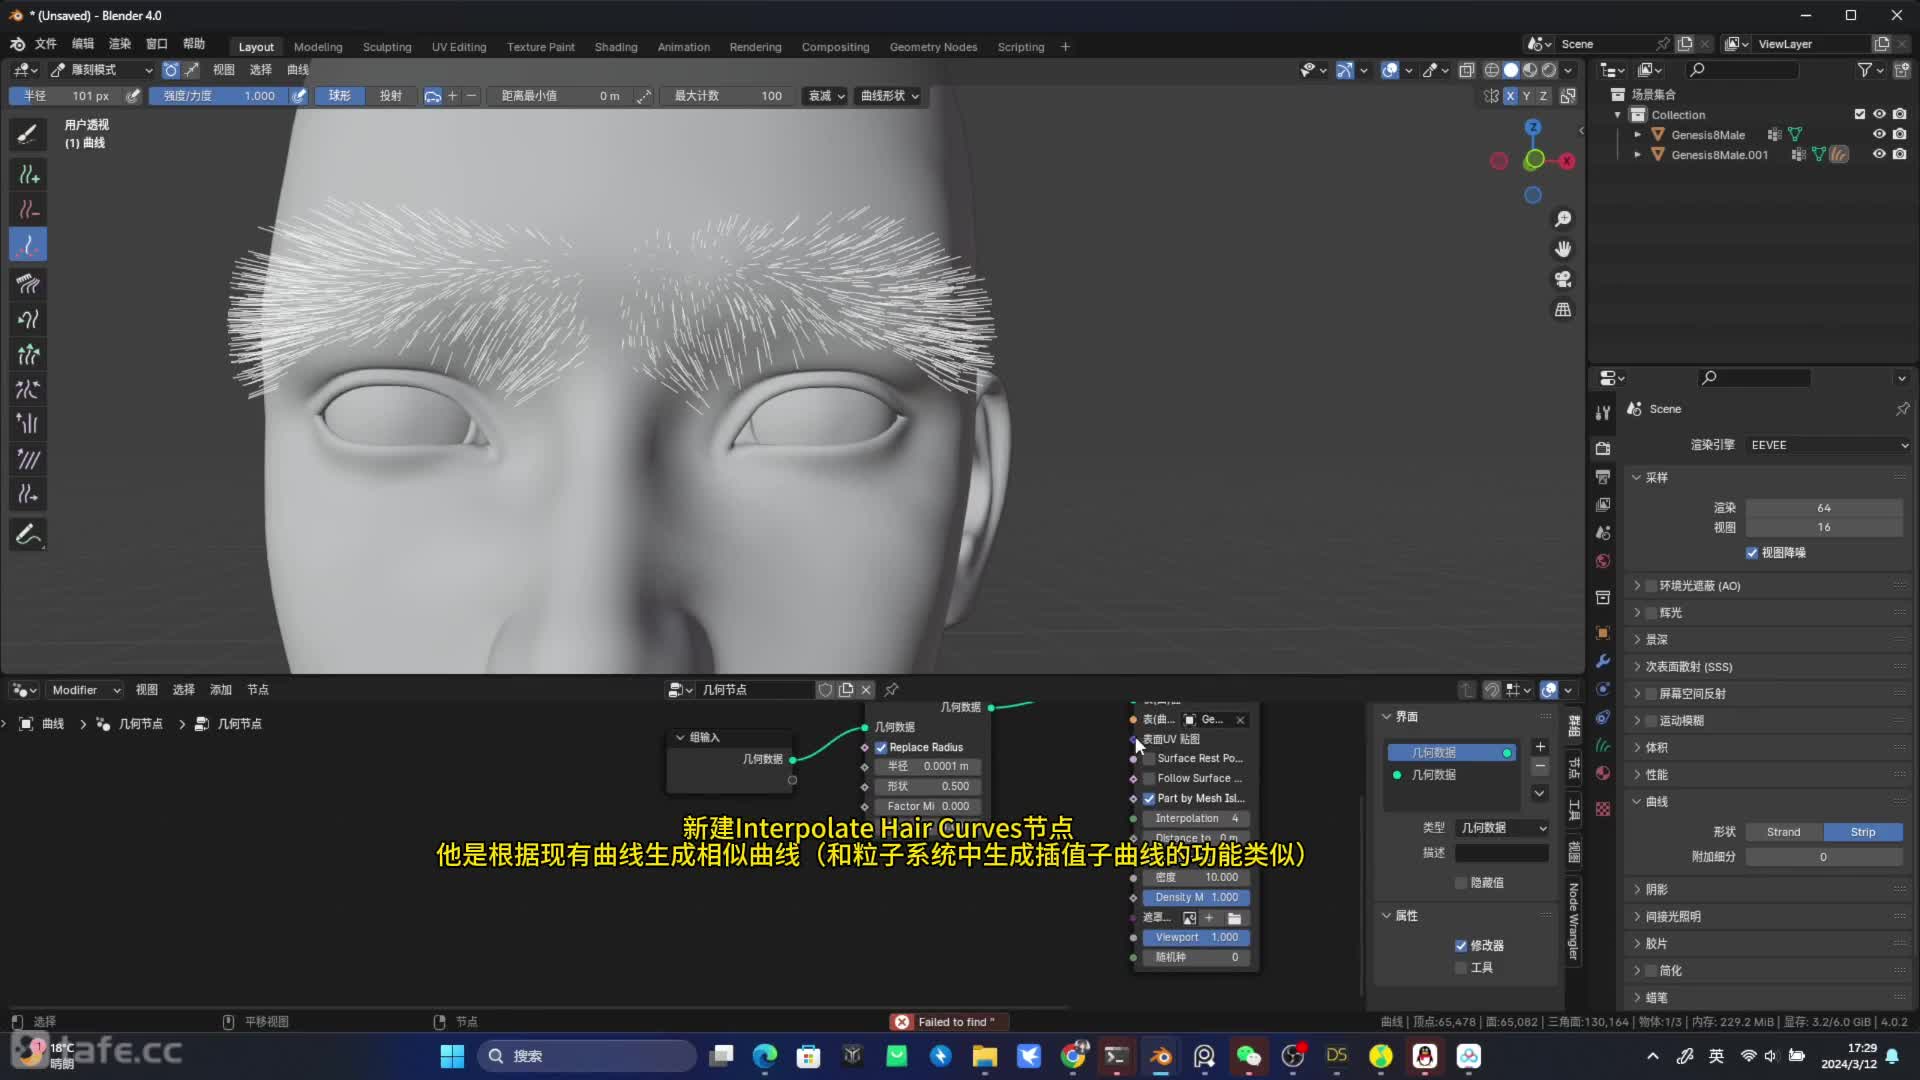
Task: Hide Genesis8Male in viewport via eye
Action: (1879, 134)
